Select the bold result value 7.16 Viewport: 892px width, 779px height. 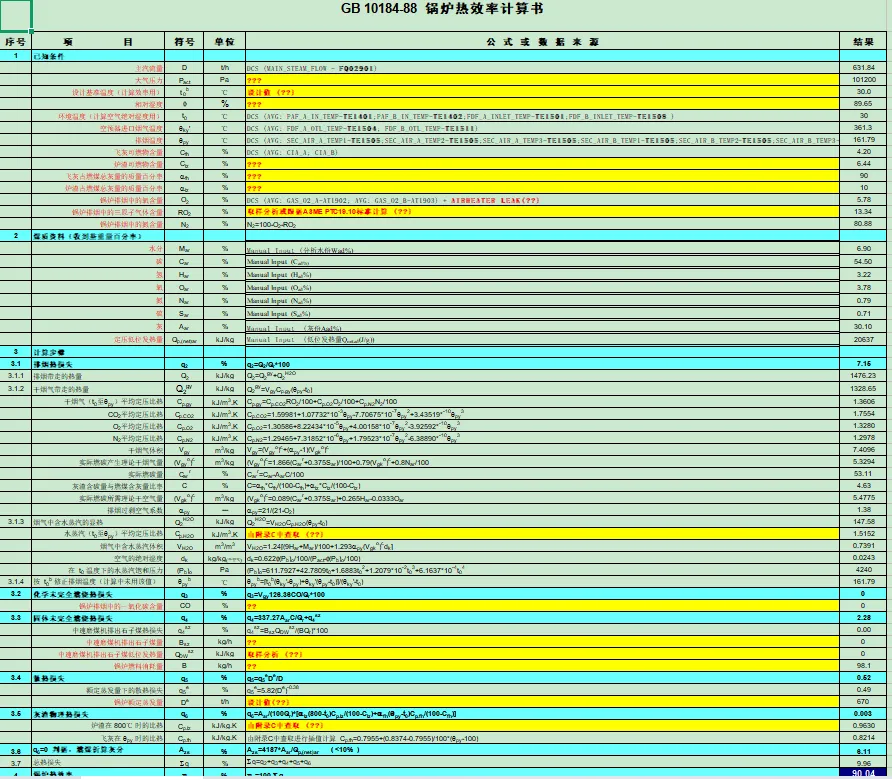[864, 364]
